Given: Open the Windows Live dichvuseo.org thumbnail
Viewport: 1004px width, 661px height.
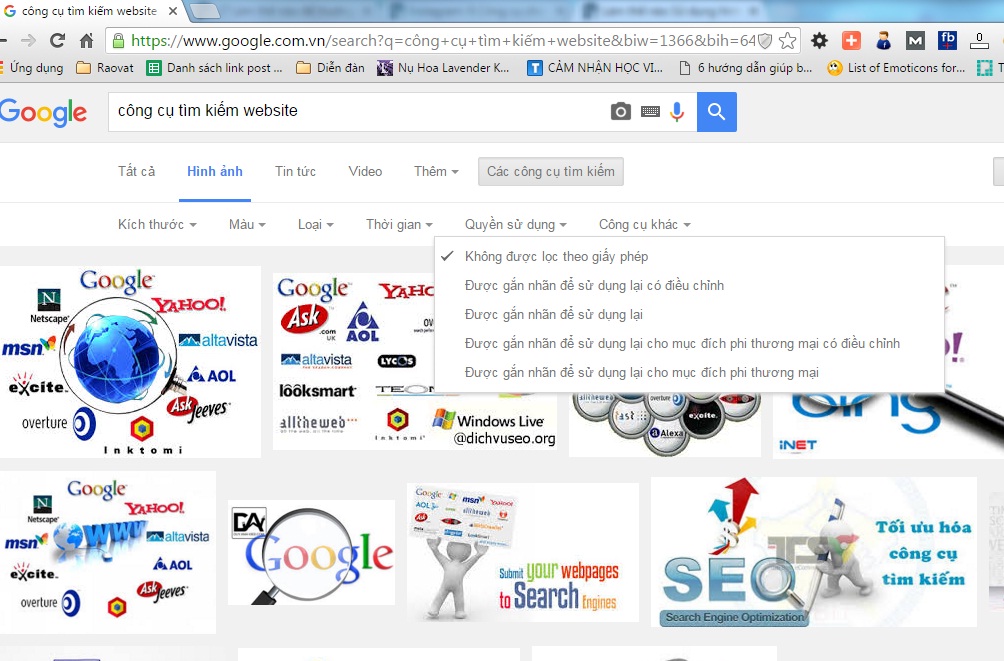Looking at the screenshot, I should click(x=353, y=362).
